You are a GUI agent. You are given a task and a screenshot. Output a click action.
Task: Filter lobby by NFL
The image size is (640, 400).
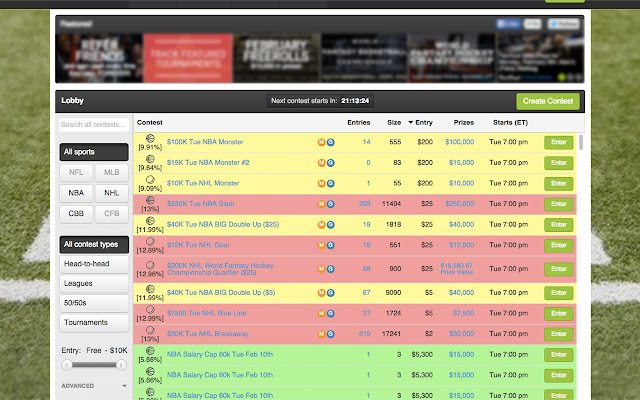[x=76, y=172]
